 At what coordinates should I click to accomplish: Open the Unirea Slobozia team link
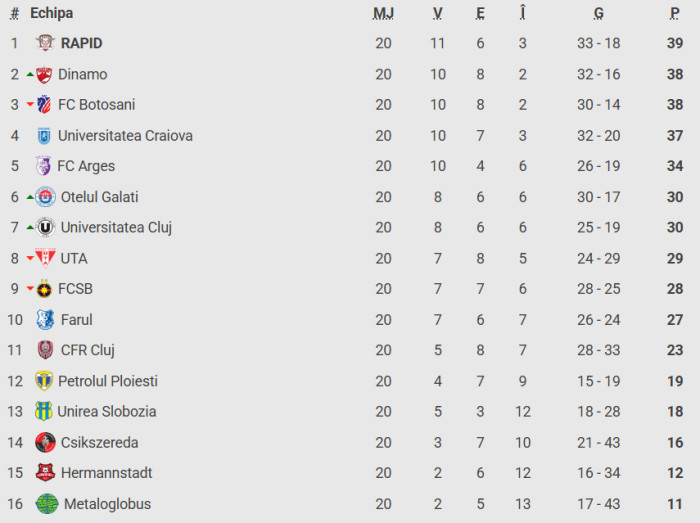tap(107, 411)
